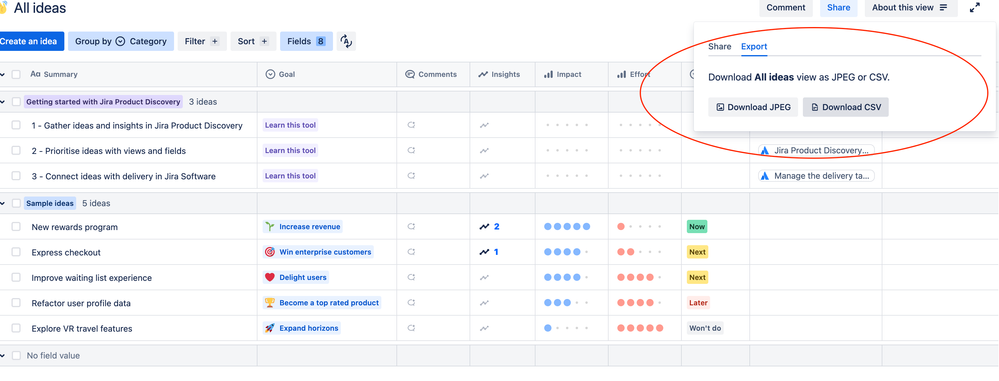The width and height of the screenshot is (999, 381).
Task: Click comment icon for Refactor user profile data
Action: pos(411,303)
